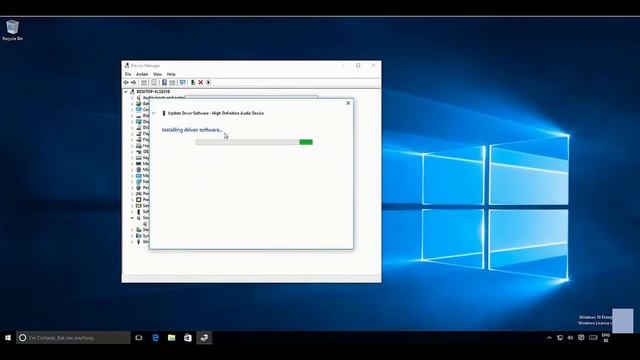The height and width of the screenshot is (360, 640).
Task: Click the scan for hardware changes monitor icon
Action: 182,82
